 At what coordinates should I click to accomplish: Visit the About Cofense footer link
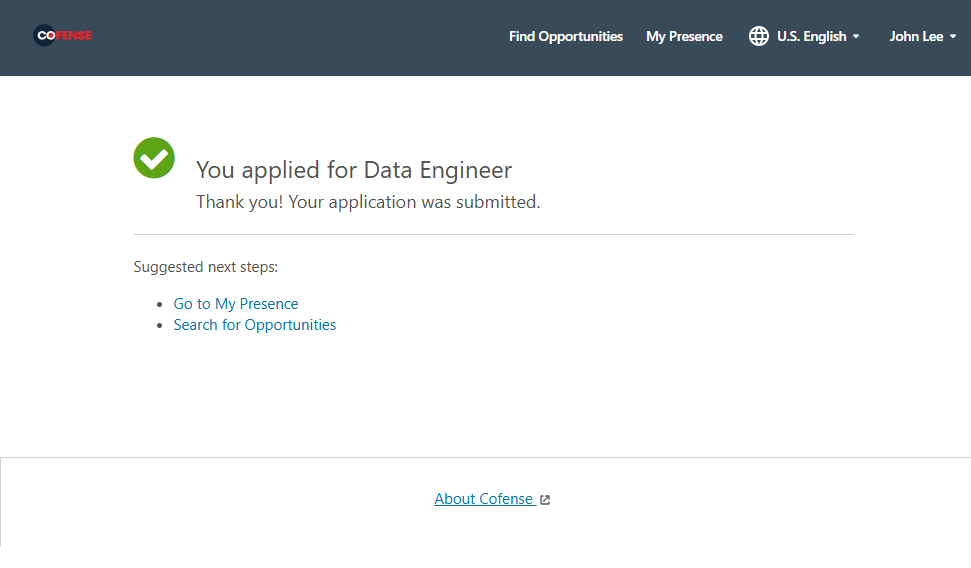click(x=483, y=499)
